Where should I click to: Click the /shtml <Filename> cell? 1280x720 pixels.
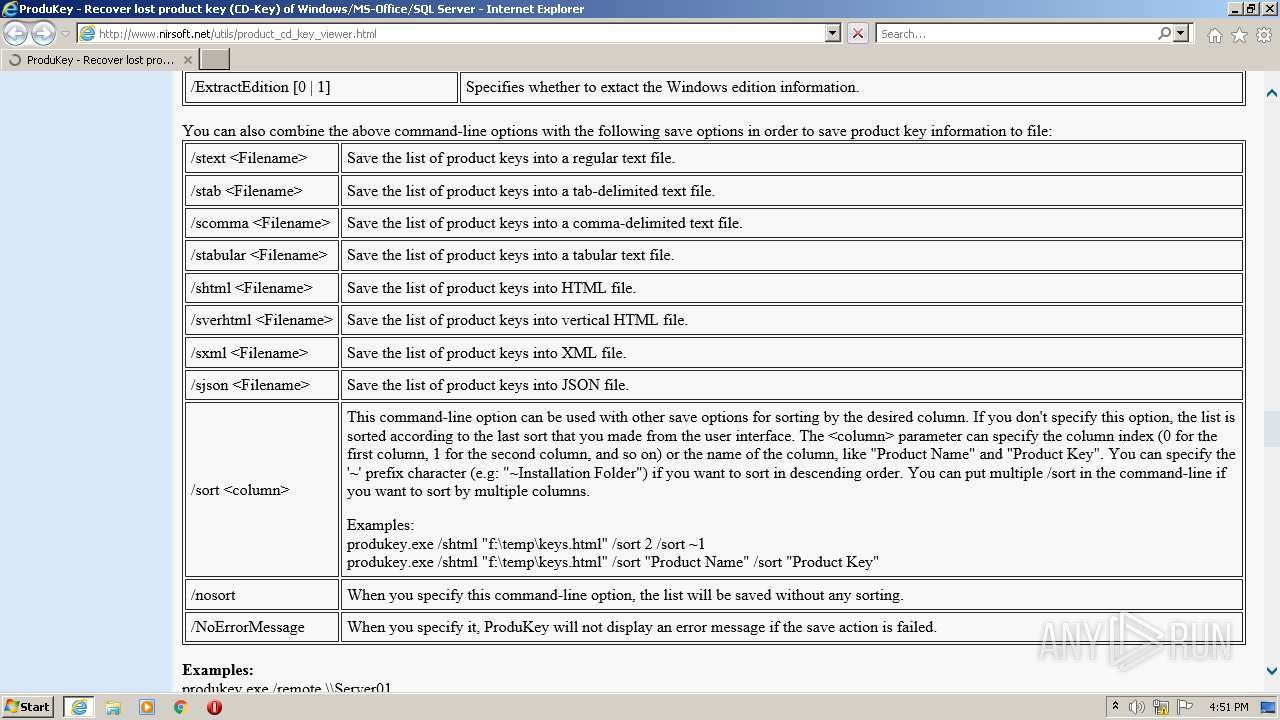tap(262, 288)
